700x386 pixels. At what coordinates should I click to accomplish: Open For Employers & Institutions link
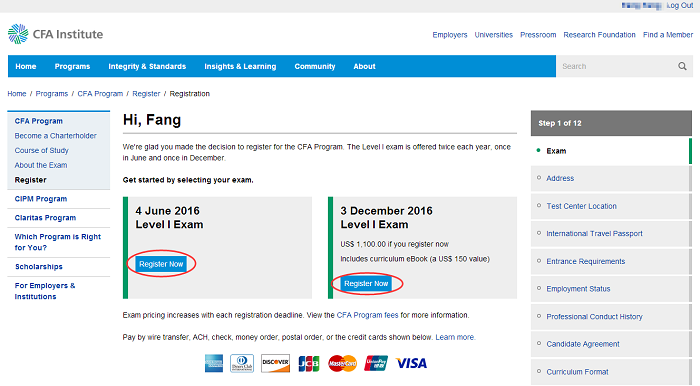click(x=45, y=291)
